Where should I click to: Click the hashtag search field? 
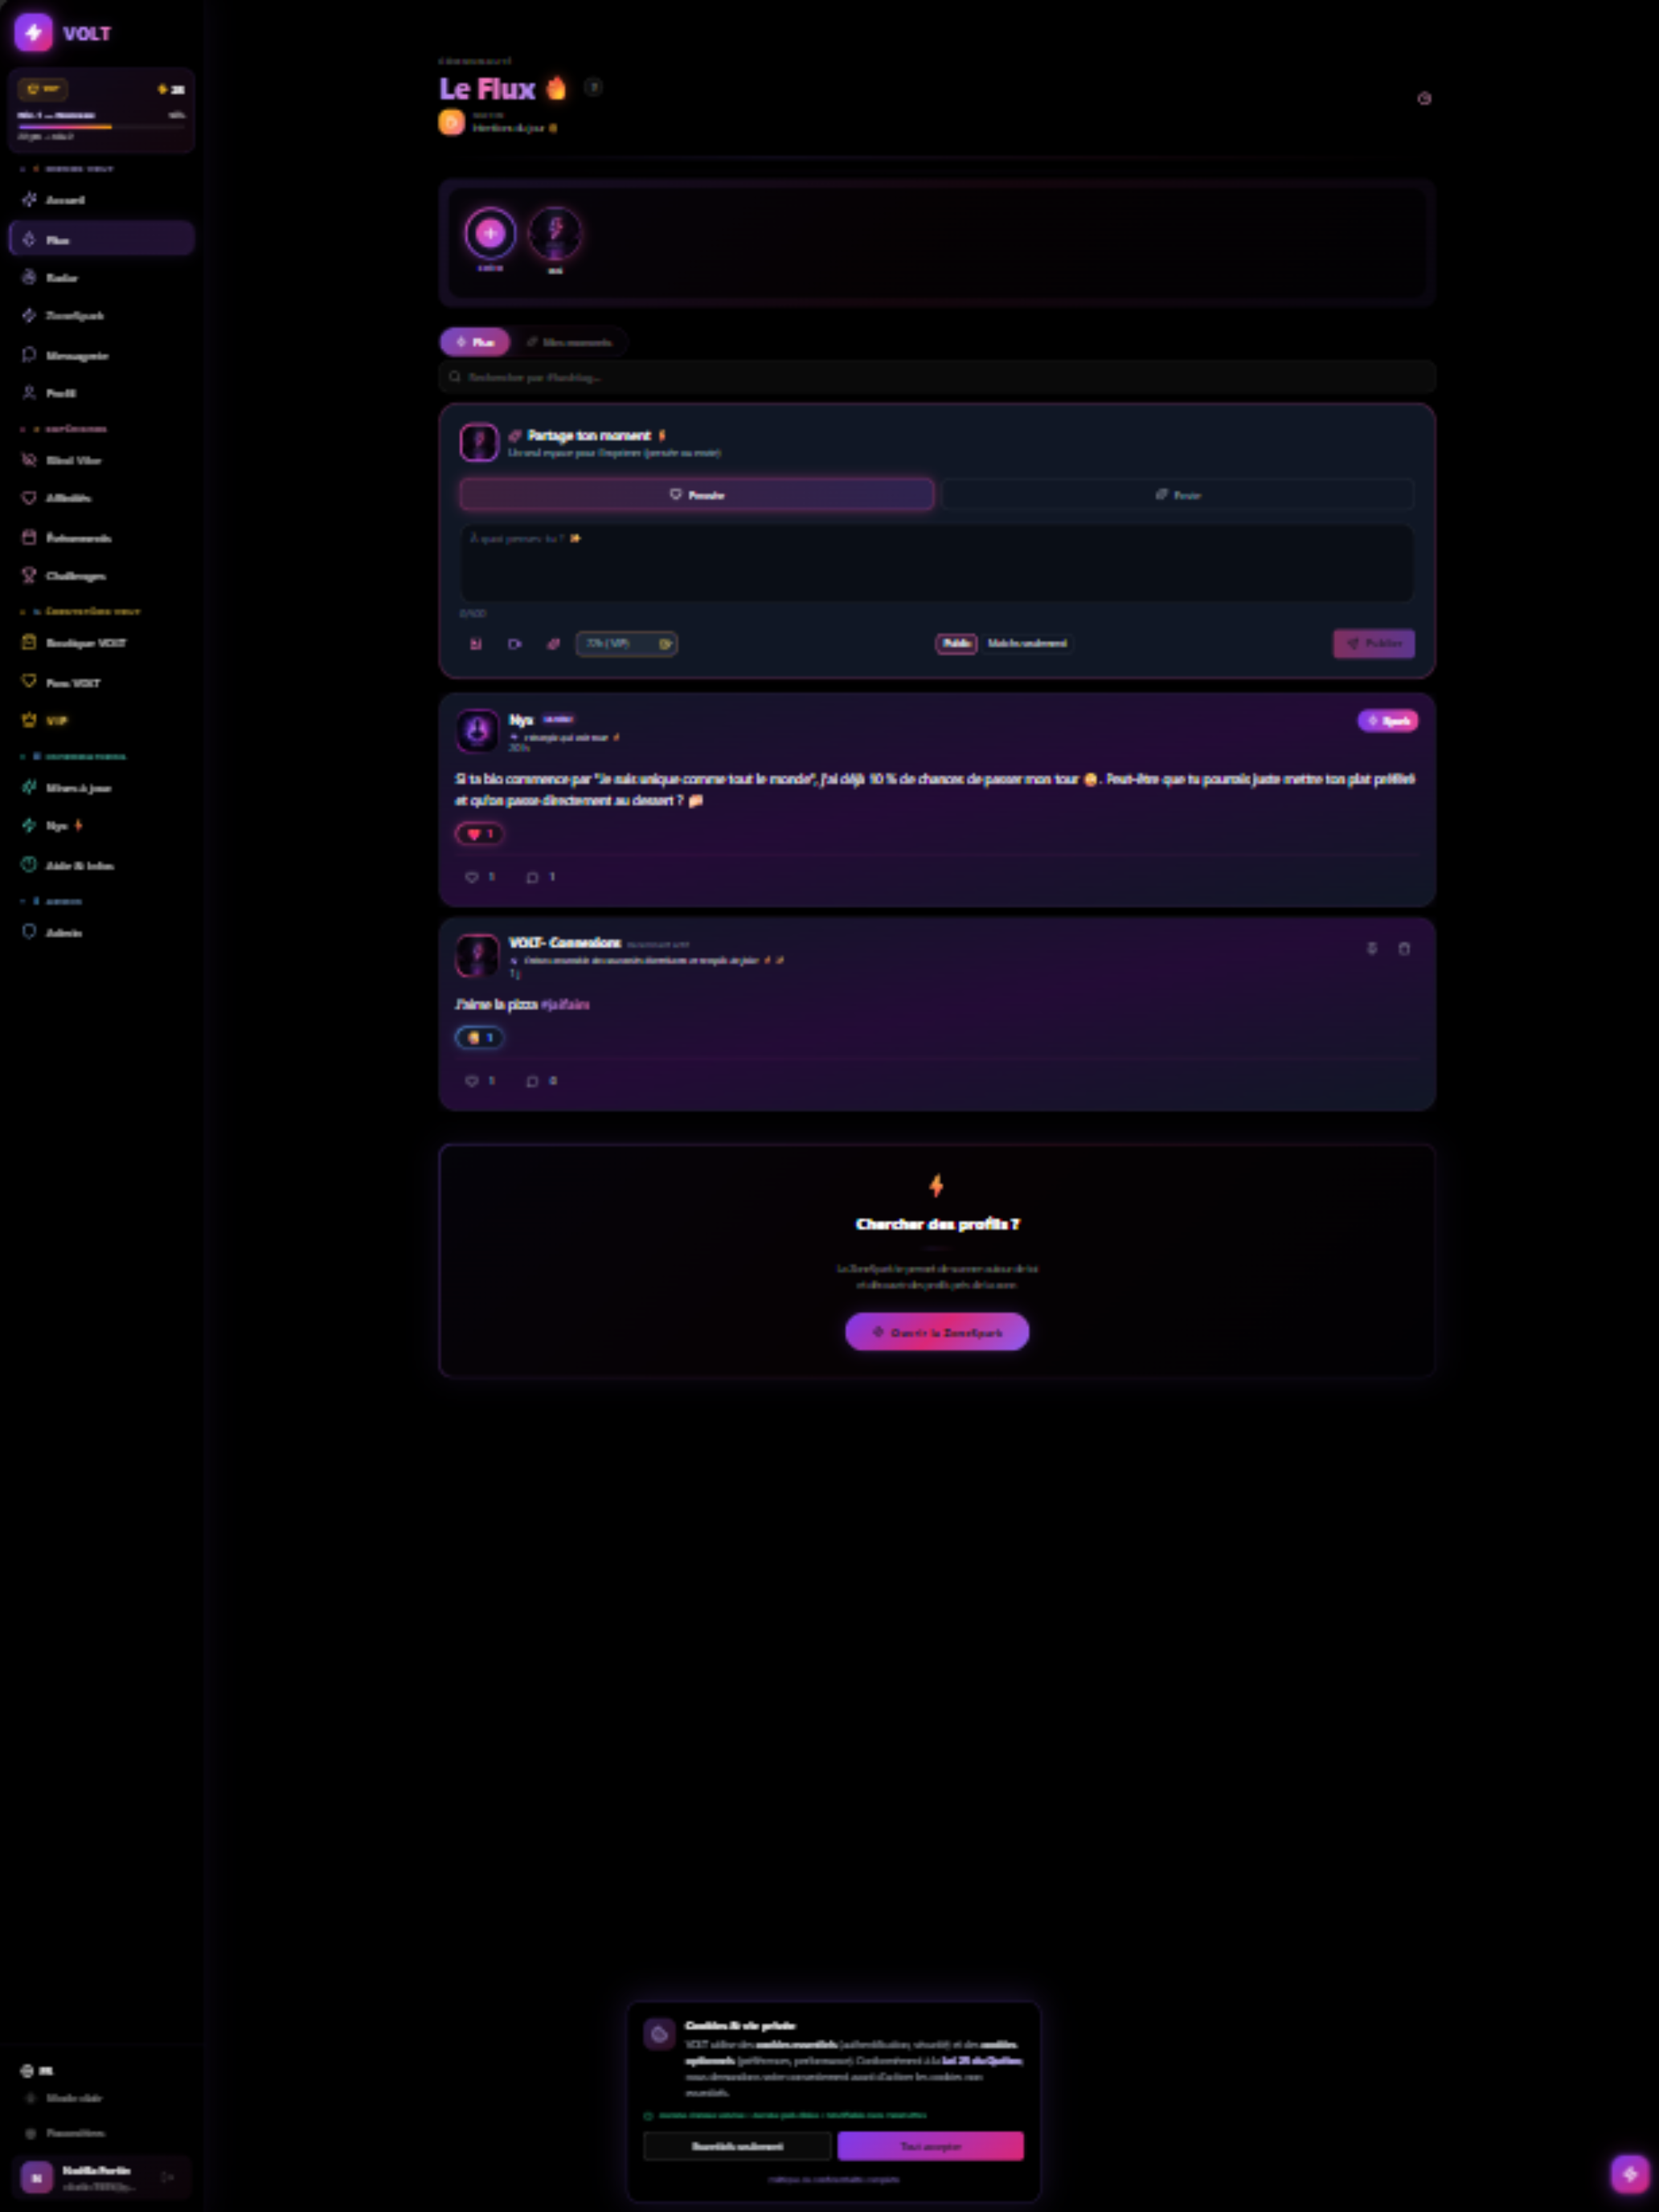tap(937, 377)
